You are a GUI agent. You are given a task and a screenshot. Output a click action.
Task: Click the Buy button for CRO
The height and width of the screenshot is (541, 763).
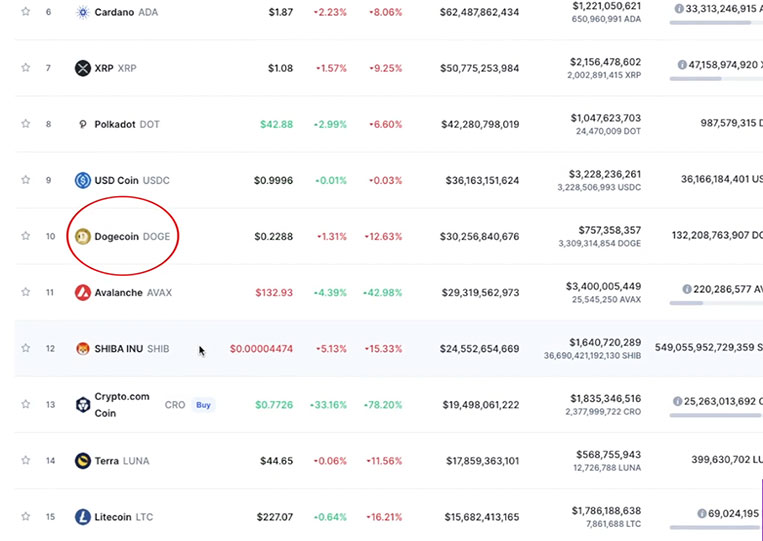point(203,405)
